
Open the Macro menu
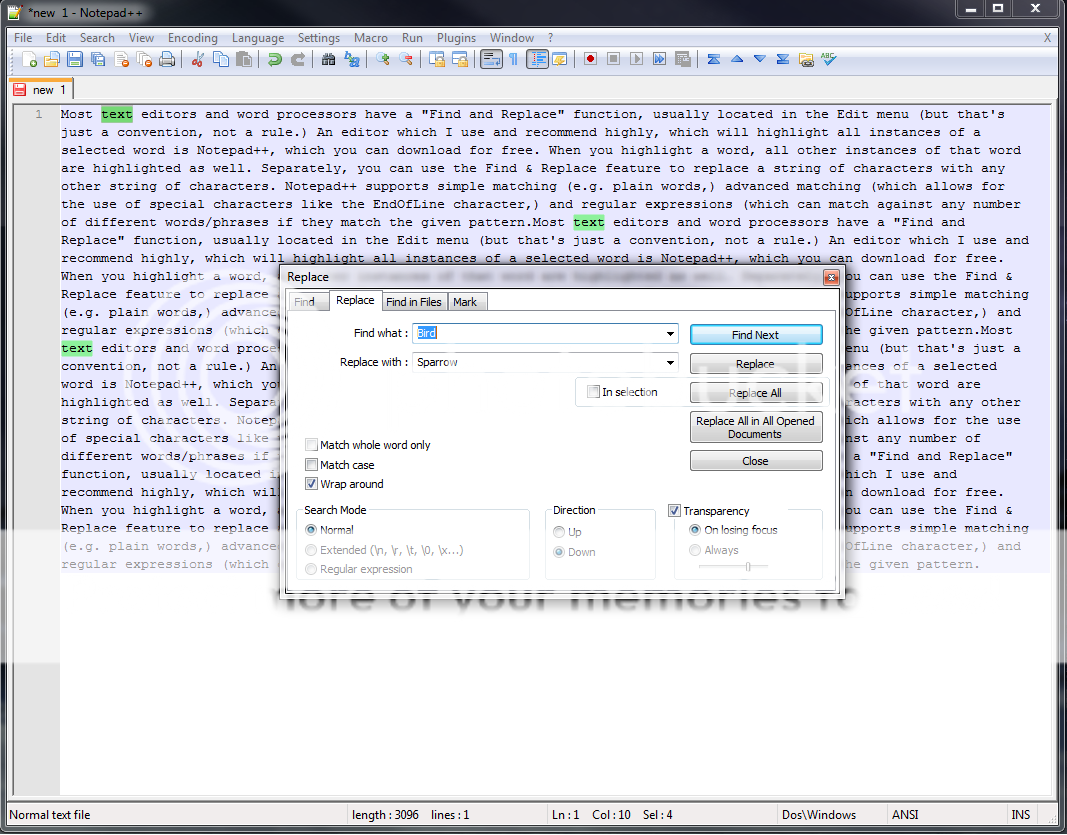click(x=371, y=38)
